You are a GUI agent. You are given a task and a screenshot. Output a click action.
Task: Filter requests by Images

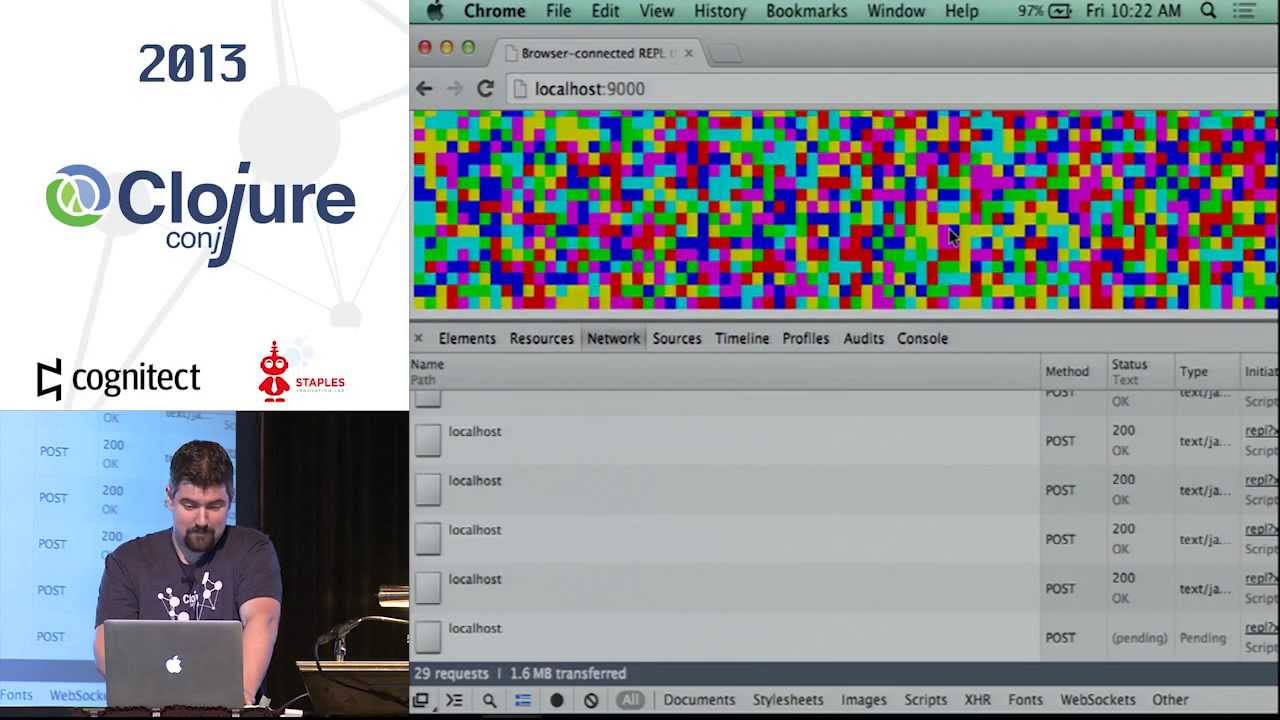click(863, 700)
